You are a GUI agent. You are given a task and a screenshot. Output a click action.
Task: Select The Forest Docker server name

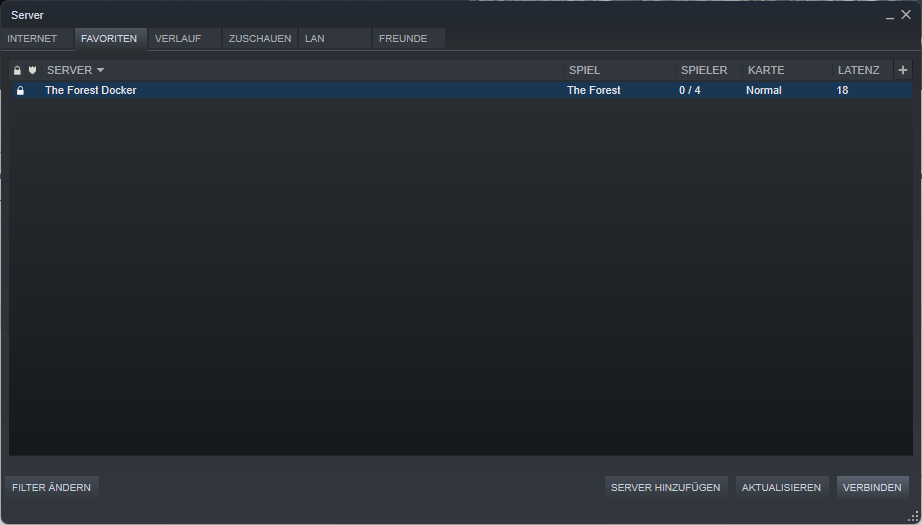91,91
